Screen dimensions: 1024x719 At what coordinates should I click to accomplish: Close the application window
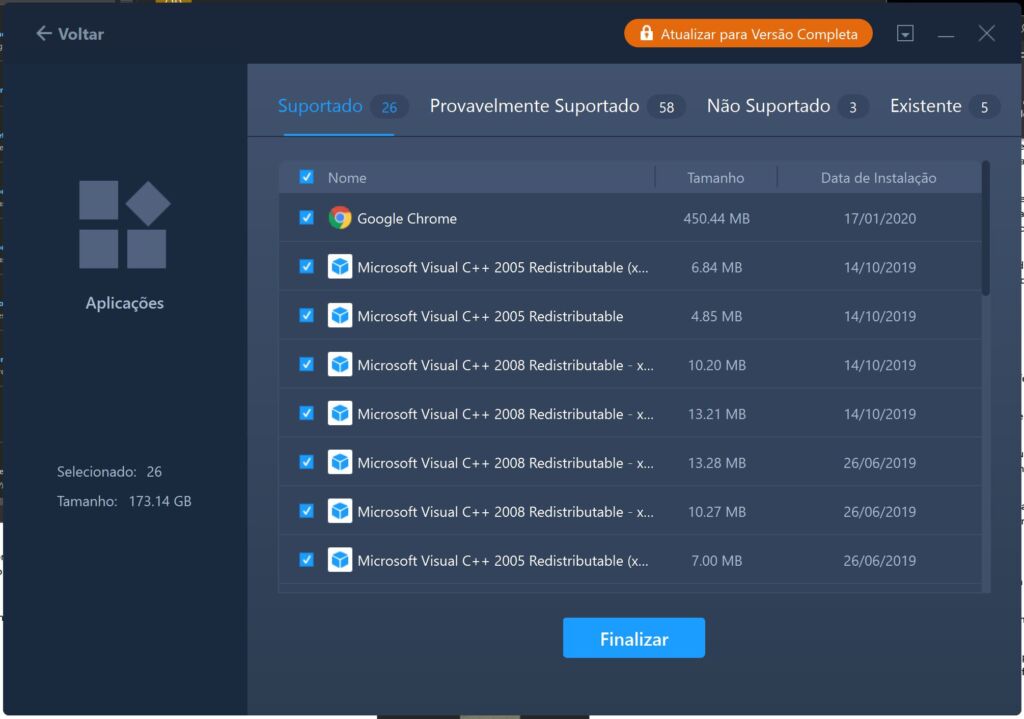986,33
